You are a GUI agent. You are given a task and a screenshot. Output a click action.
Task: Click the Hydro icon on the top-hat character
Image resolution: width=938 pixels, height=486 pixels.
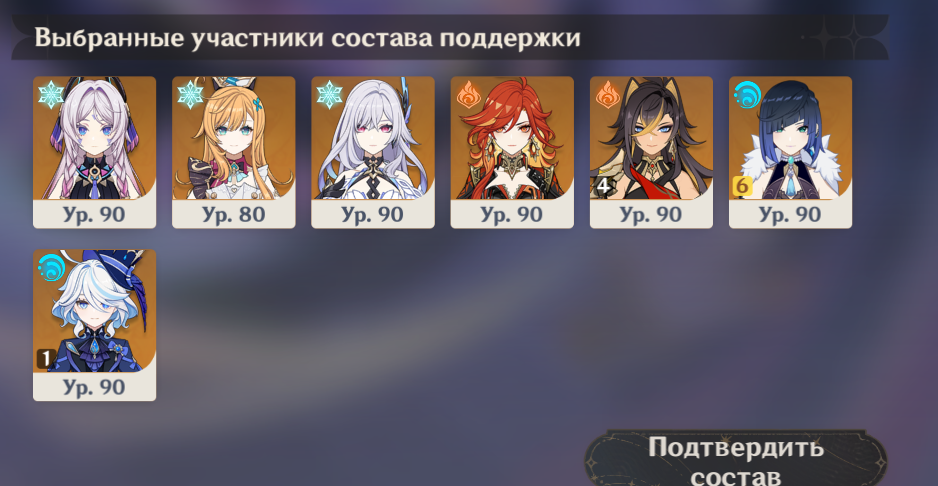coord(51,268)
